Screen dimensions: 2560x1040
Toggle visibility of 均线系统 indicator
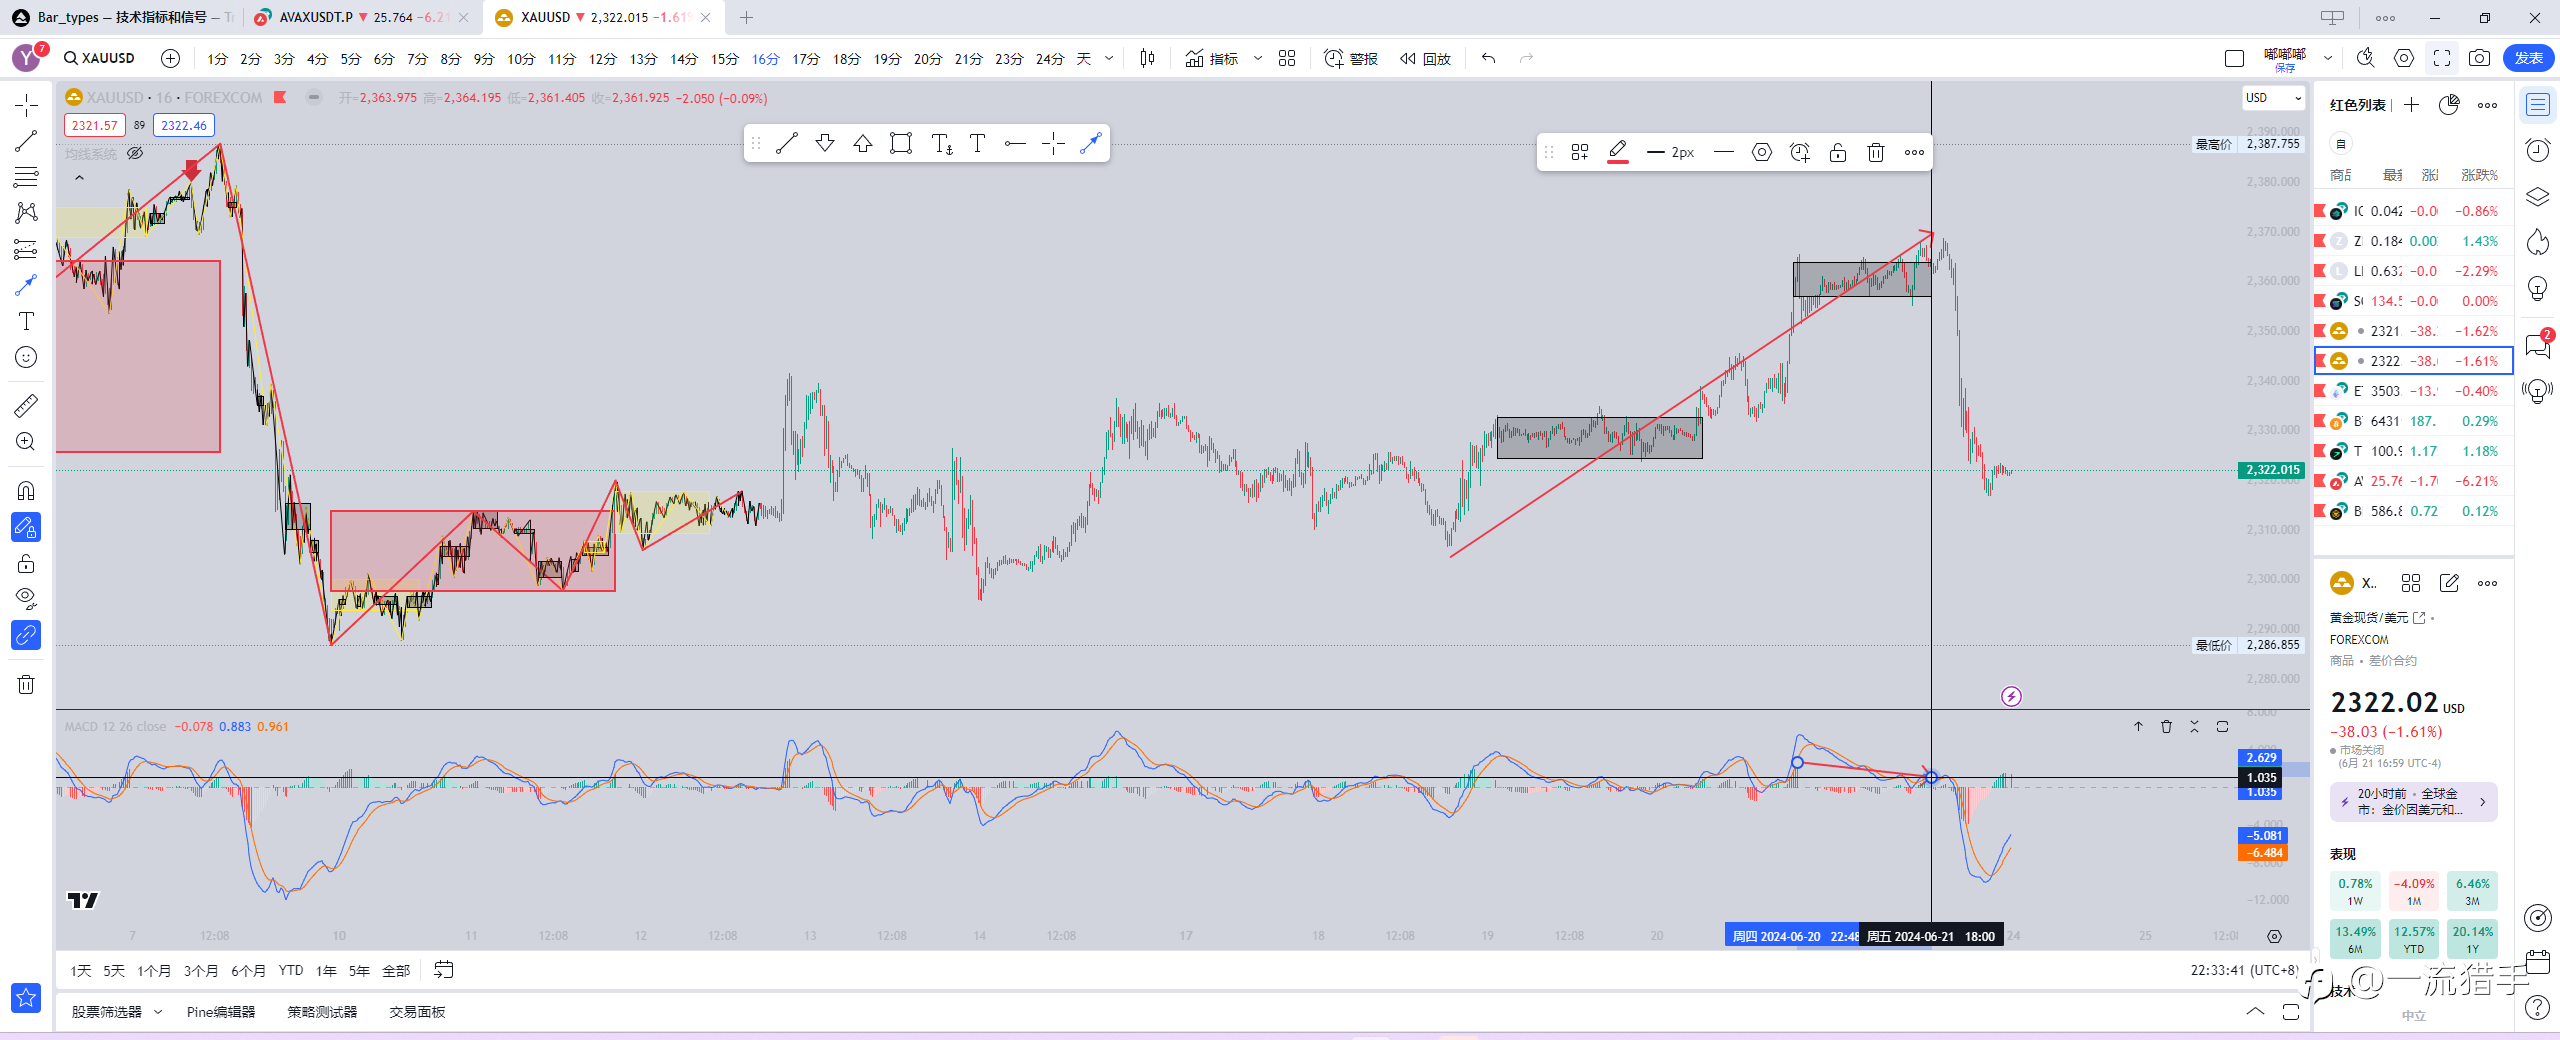pyautogui.click(x=135, y=153)
